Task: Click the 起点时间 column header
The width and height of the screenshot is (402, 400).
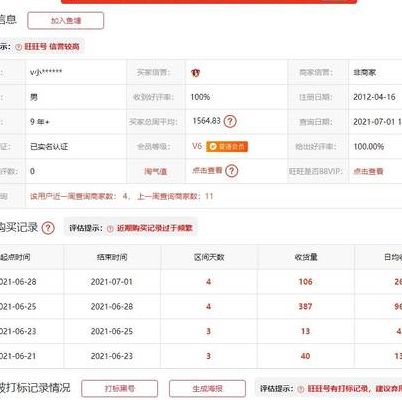Action: coord(15,257)
